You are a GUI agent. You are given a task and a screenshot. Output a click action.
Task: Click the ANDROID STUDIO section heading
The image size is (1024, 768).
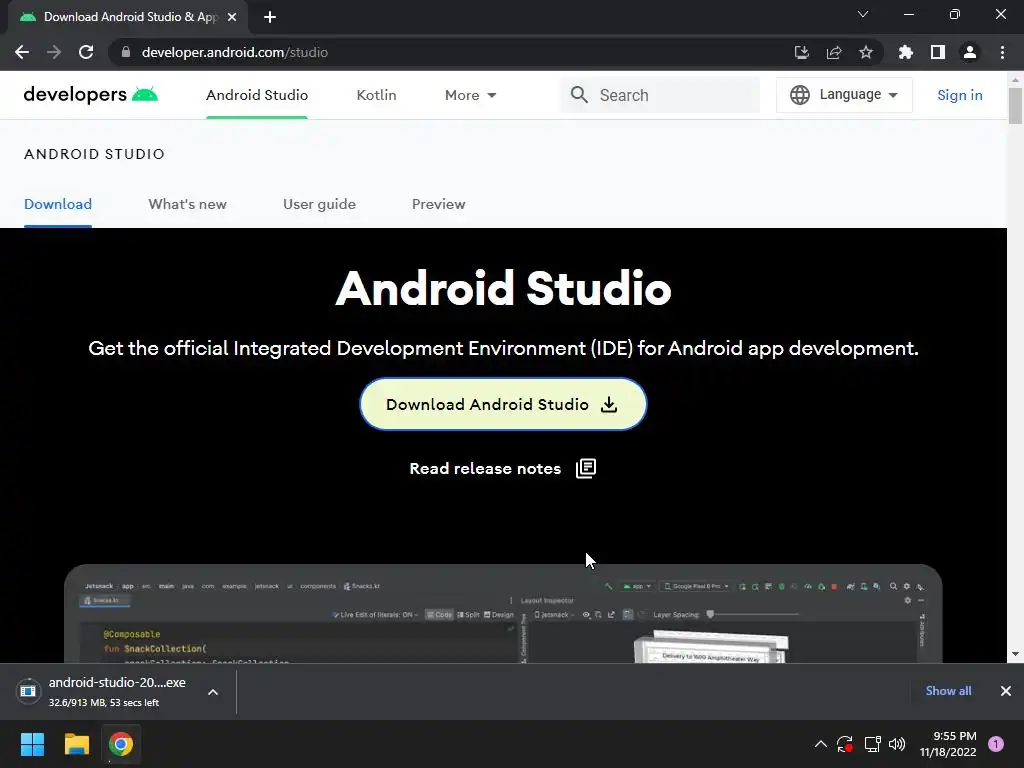[94, 154]
